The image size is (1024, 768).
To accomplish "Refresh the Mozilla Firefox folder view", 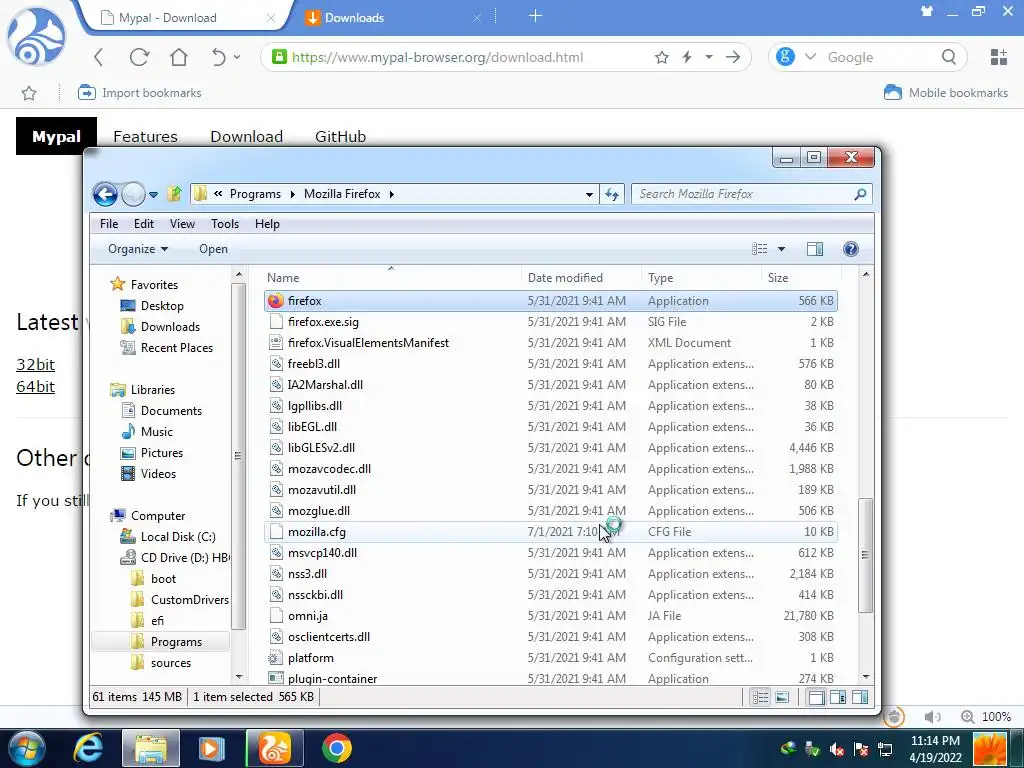I will point(612,194).
